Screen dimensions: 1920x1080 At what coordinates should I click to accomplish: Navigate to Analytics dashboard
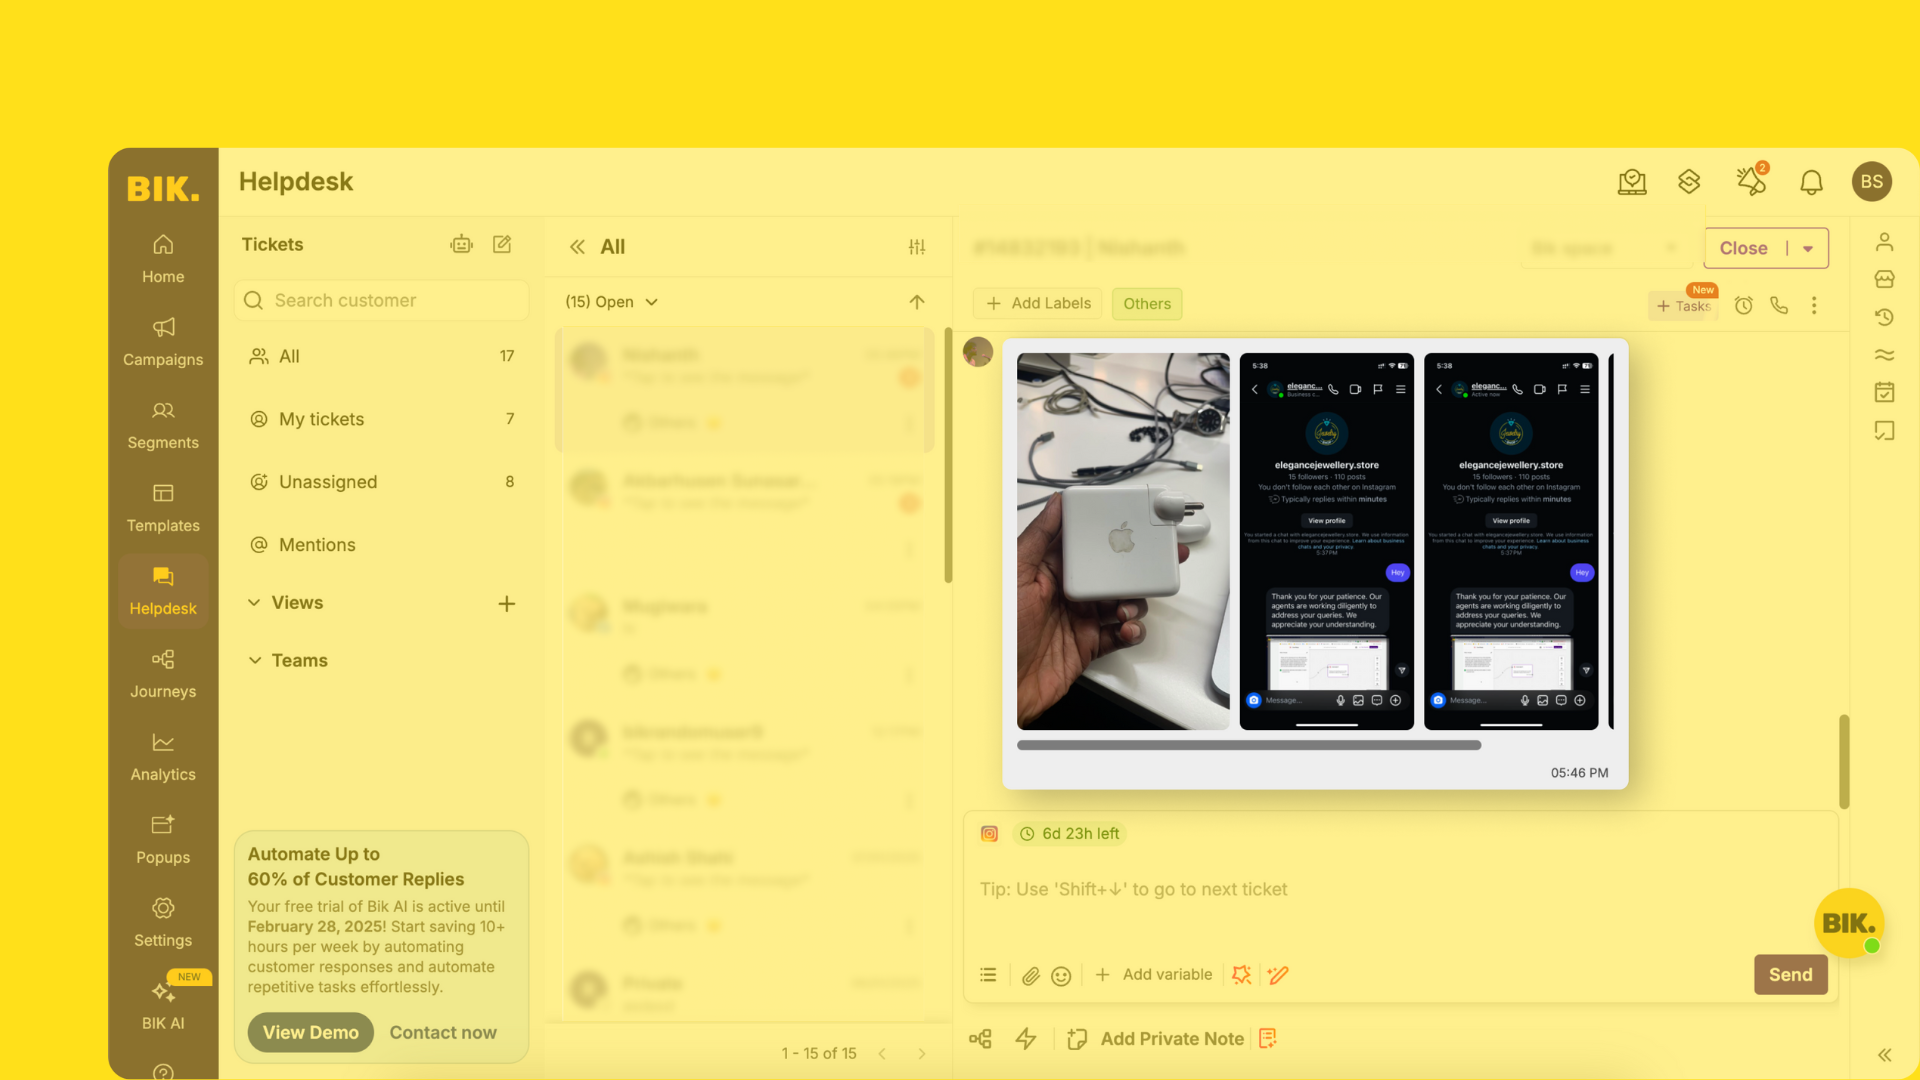162,757
